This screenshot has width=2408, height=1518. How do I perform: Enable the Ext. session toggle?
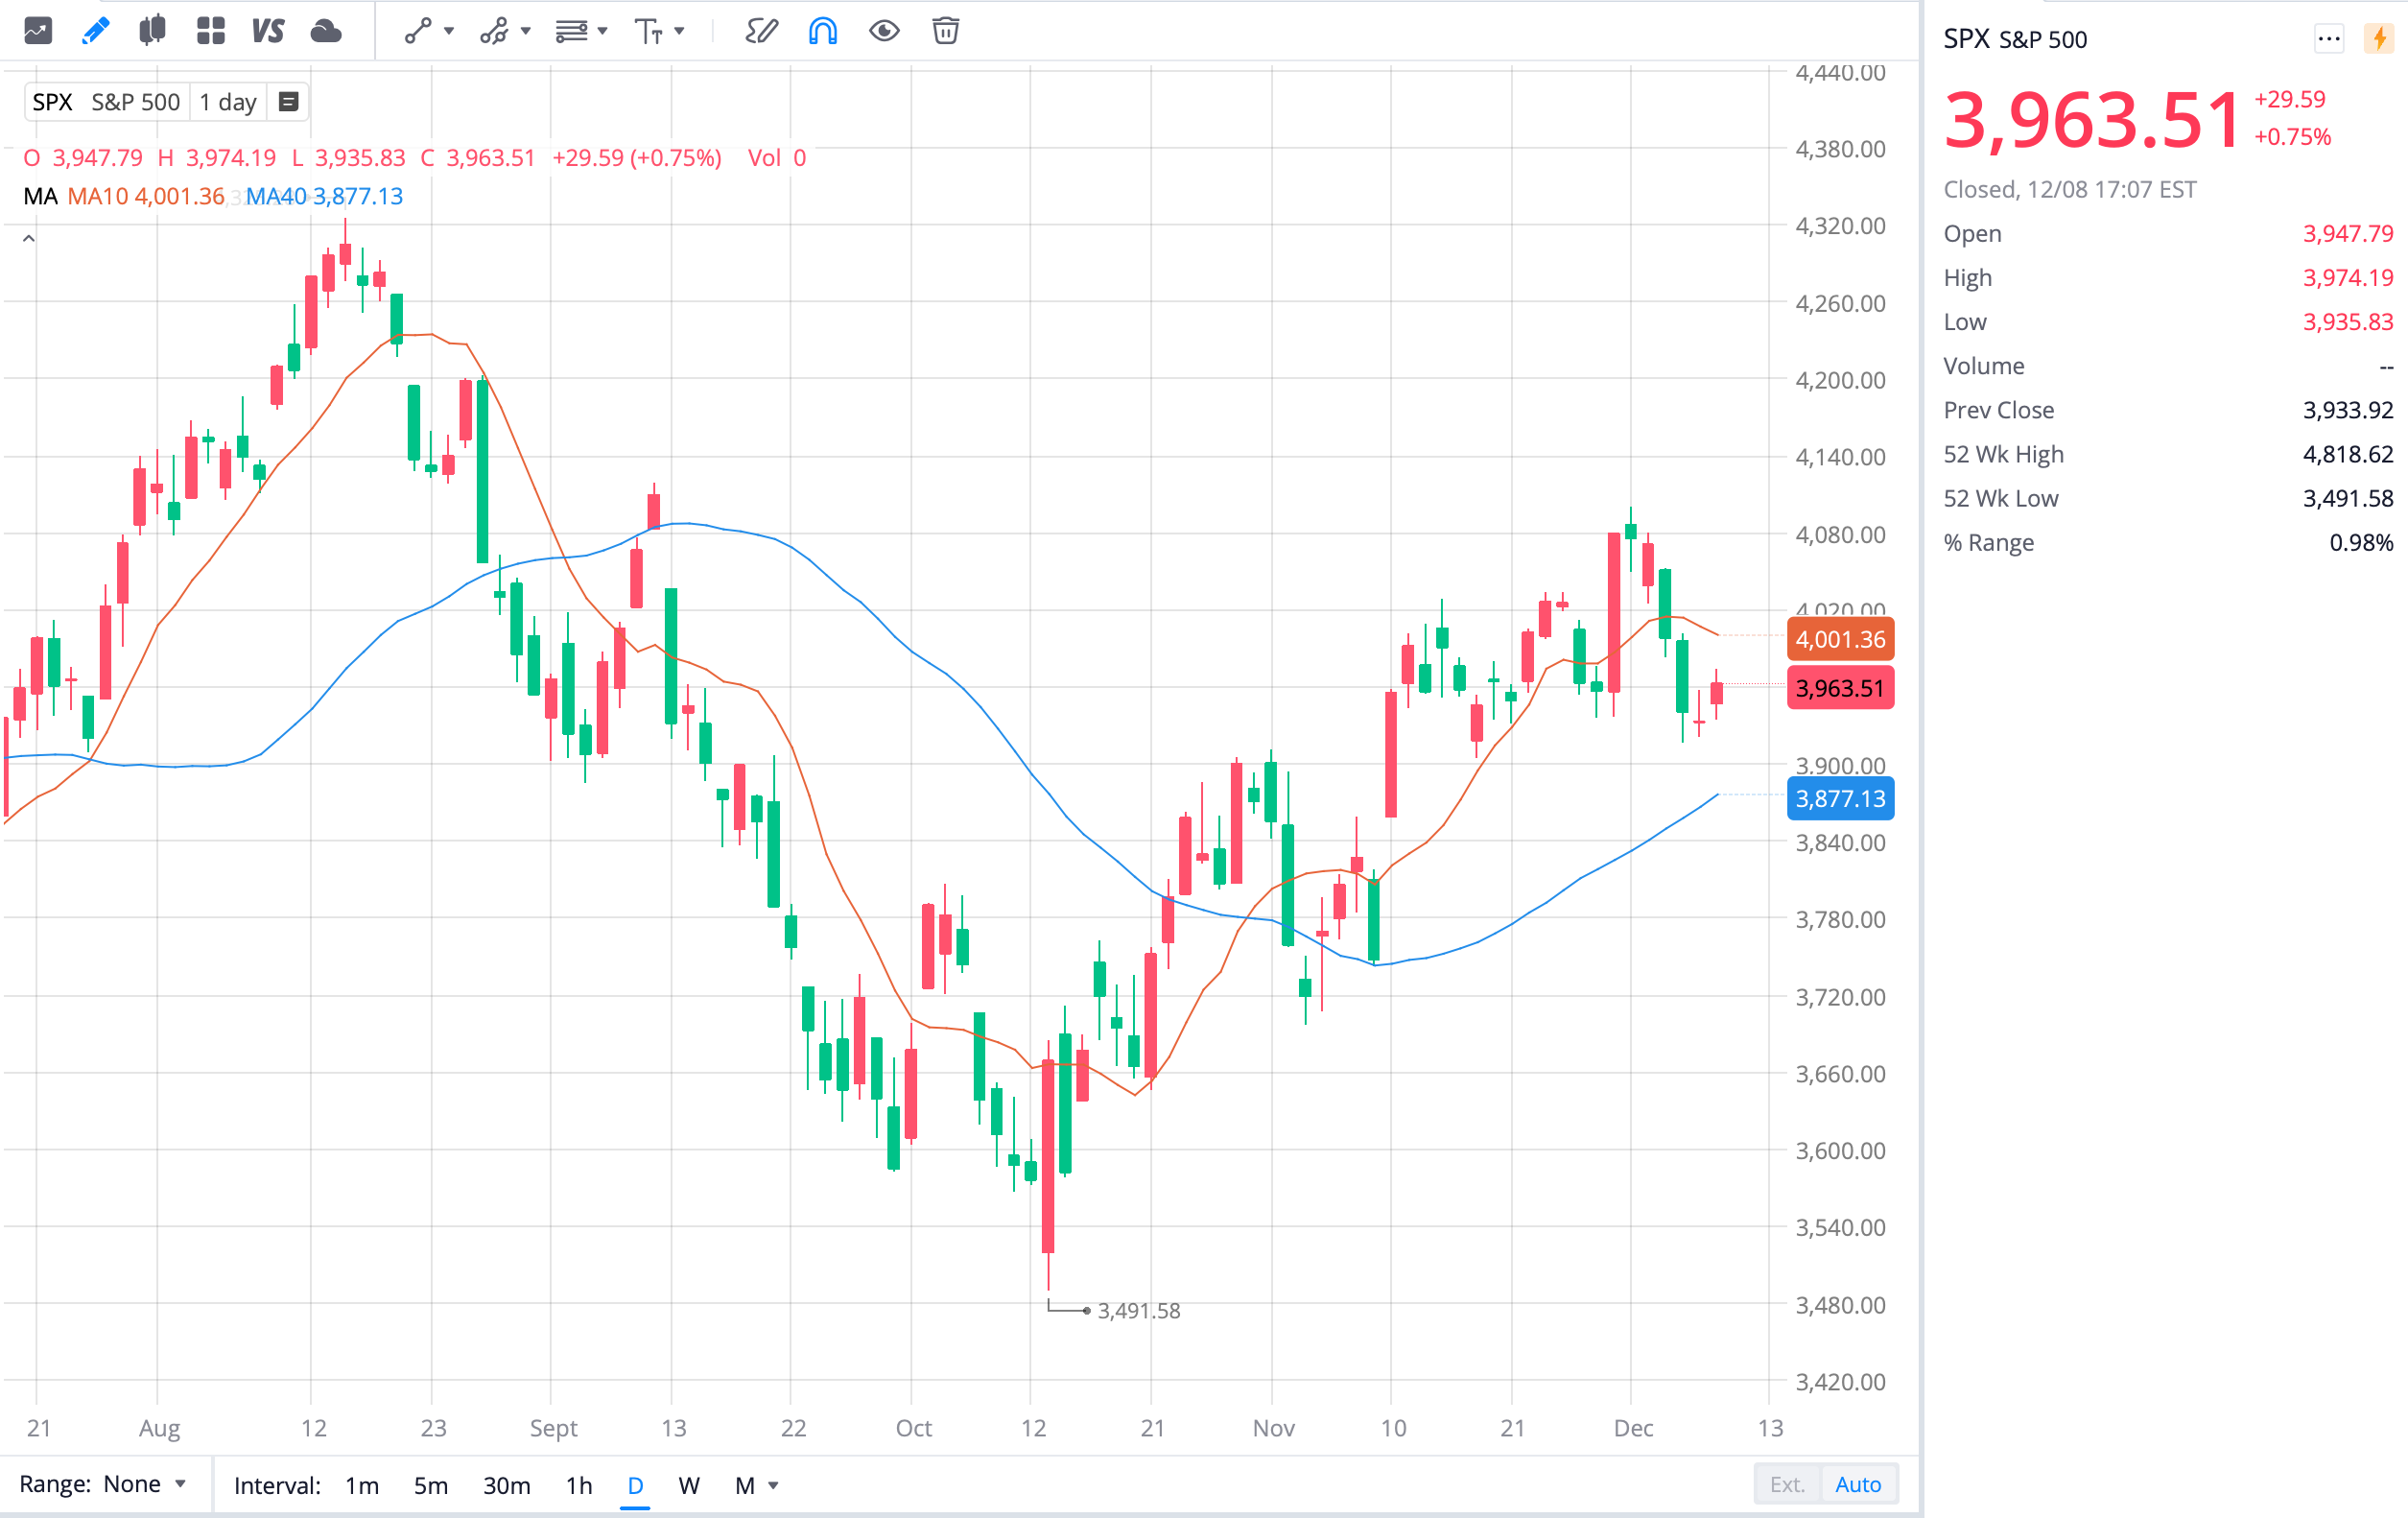[x=1787, y=1484]
